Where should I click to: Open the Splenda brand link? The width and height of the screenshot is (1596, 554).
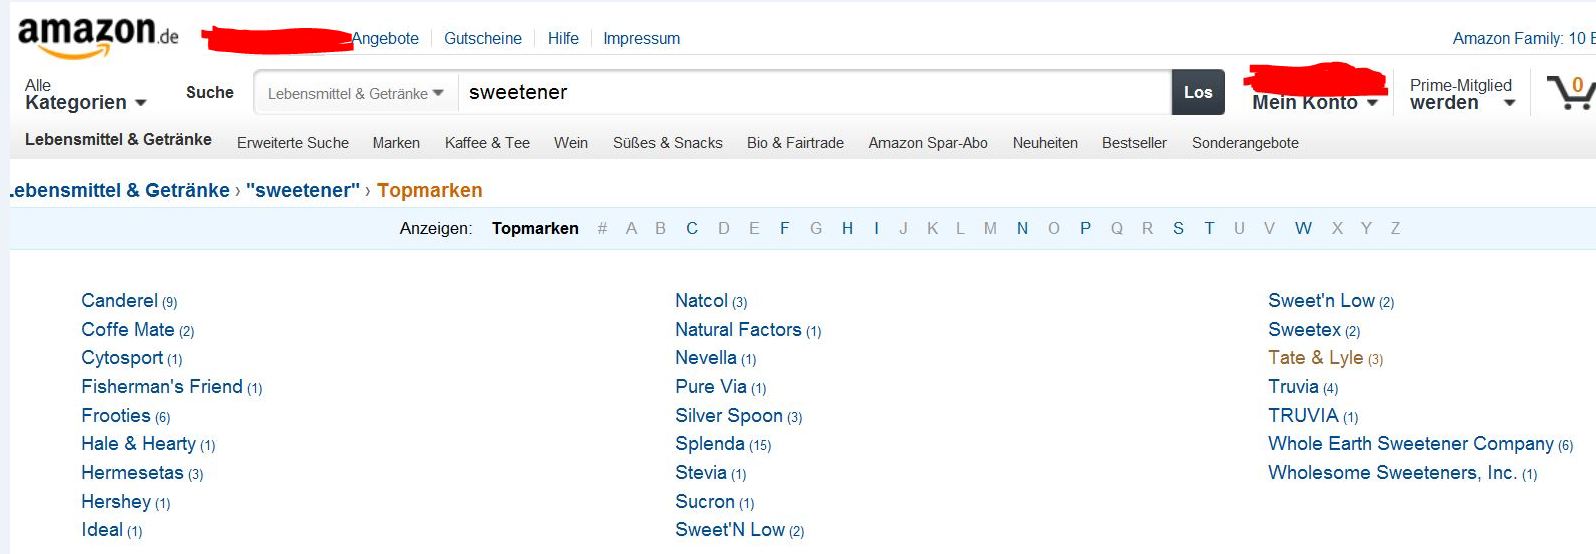click(710, 444)
